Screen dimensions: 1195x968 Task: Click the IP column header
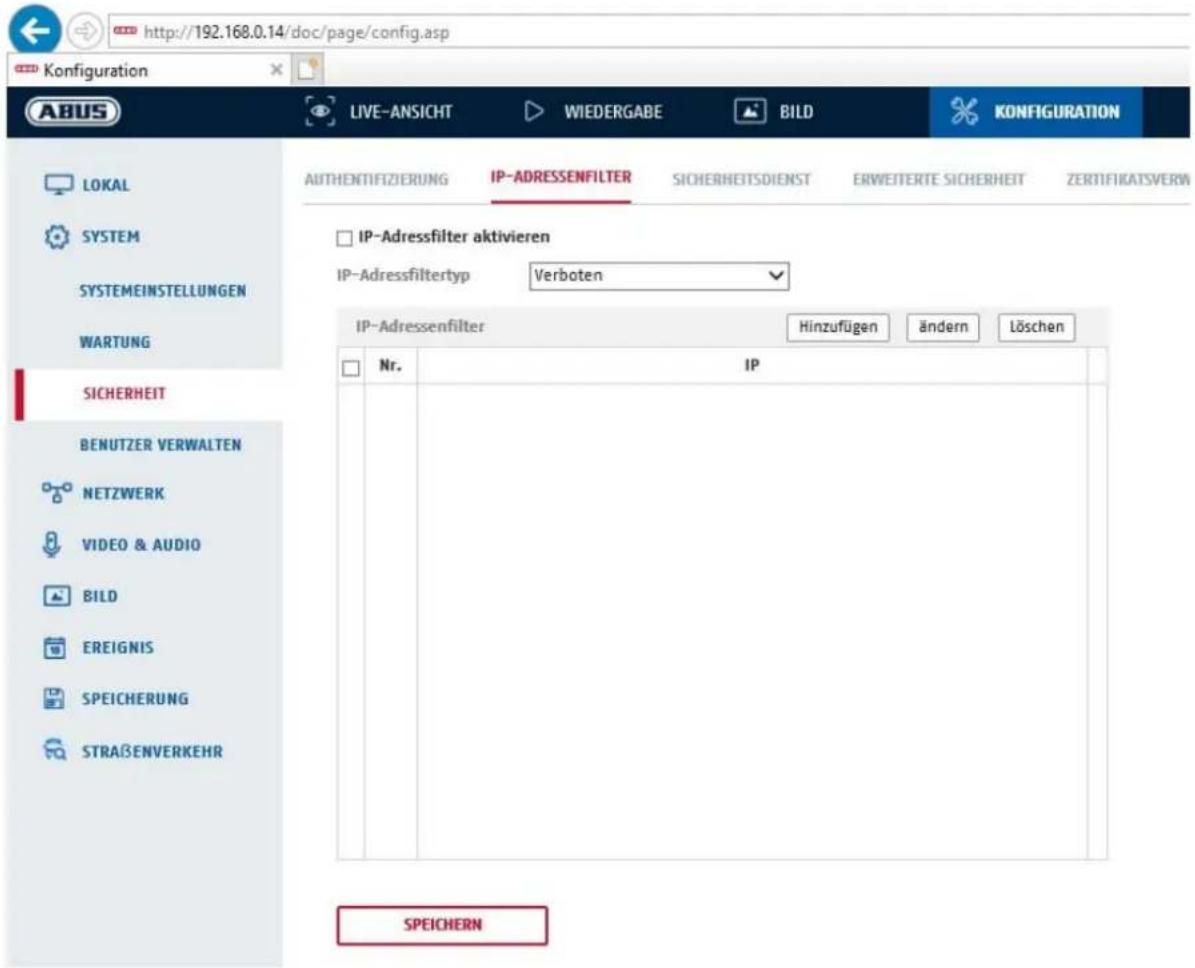pyautogui.click(x=751, y=366)
